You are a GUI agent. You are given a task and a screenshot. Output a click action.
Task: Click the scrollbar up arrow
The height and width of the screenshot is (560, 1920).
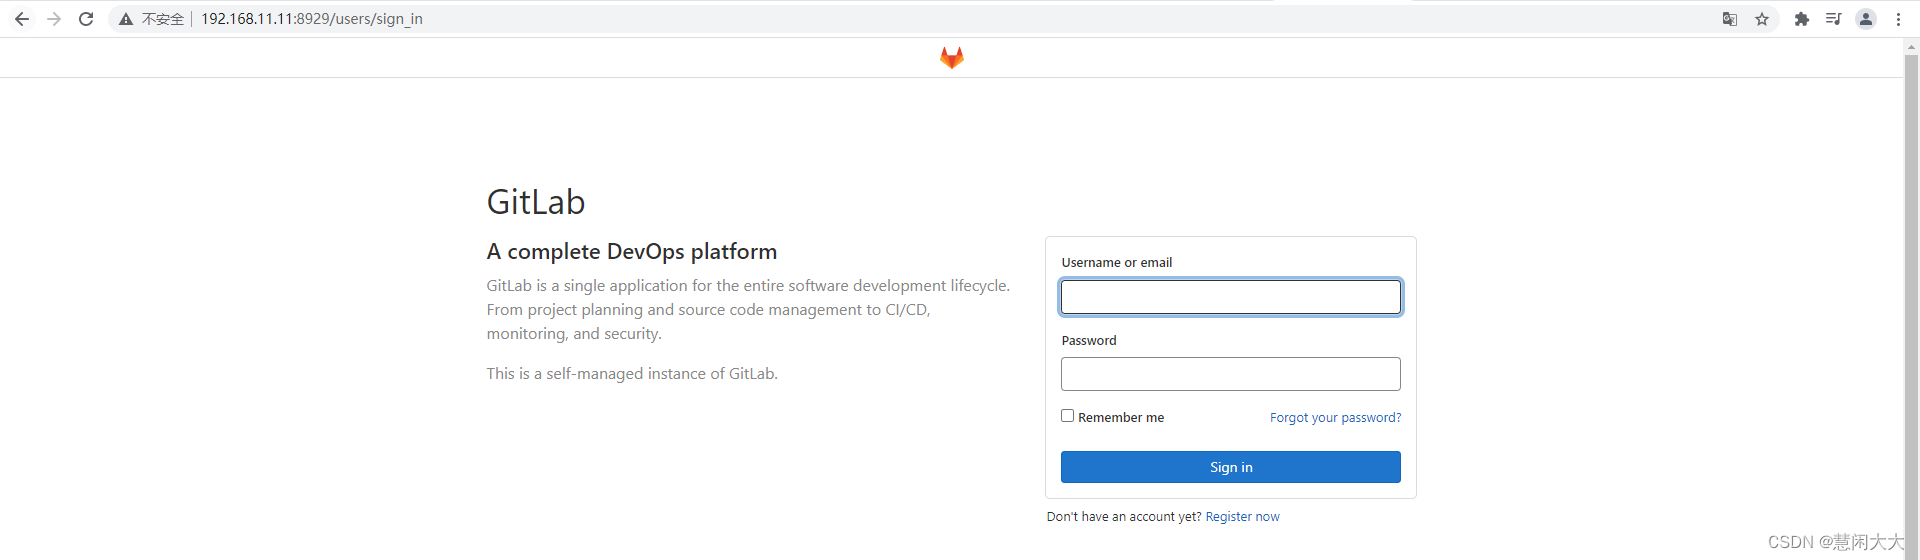click(x=1911, y=45)
